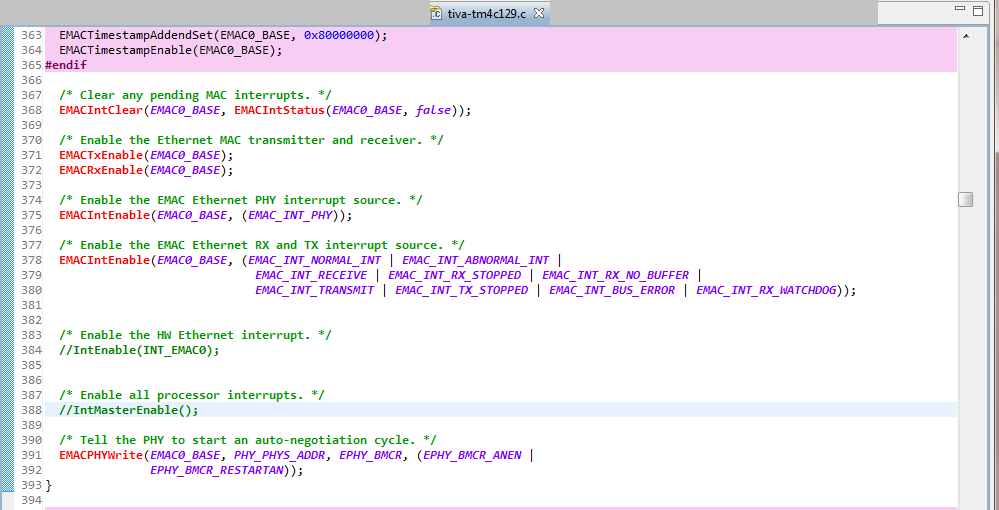The height and width of the screenshot is (510, 999).
Task: Click the EMACIntClear function name
Action: click(101, 110)
